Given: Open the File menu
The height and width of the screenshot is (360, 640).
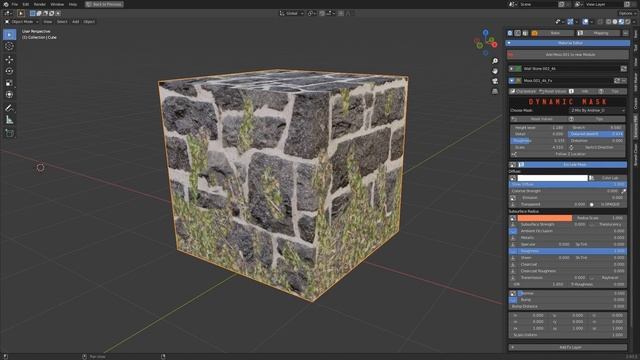Looking at the screenshot, I should point(14,4).
